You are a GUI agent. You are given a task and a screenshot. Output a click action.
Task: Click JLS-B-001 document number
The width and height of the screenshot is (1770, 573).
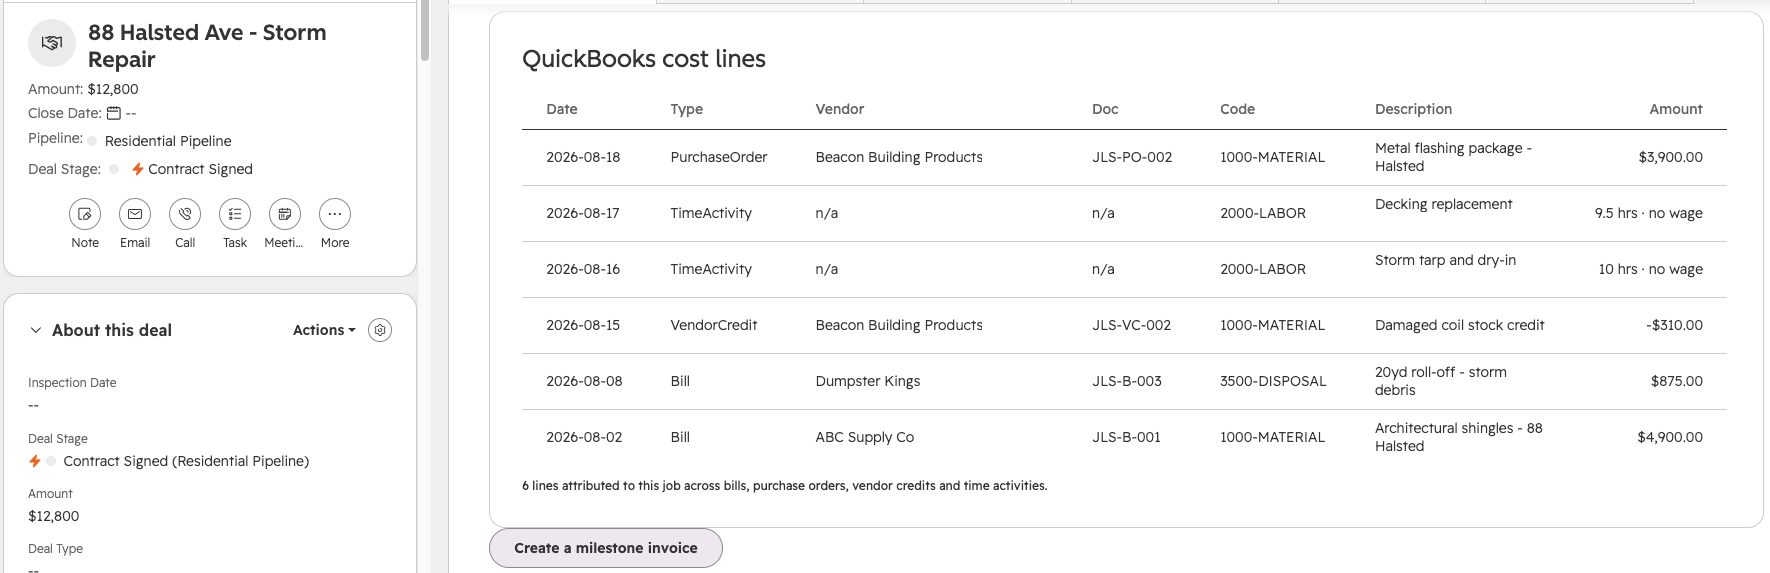[1126, 437]
